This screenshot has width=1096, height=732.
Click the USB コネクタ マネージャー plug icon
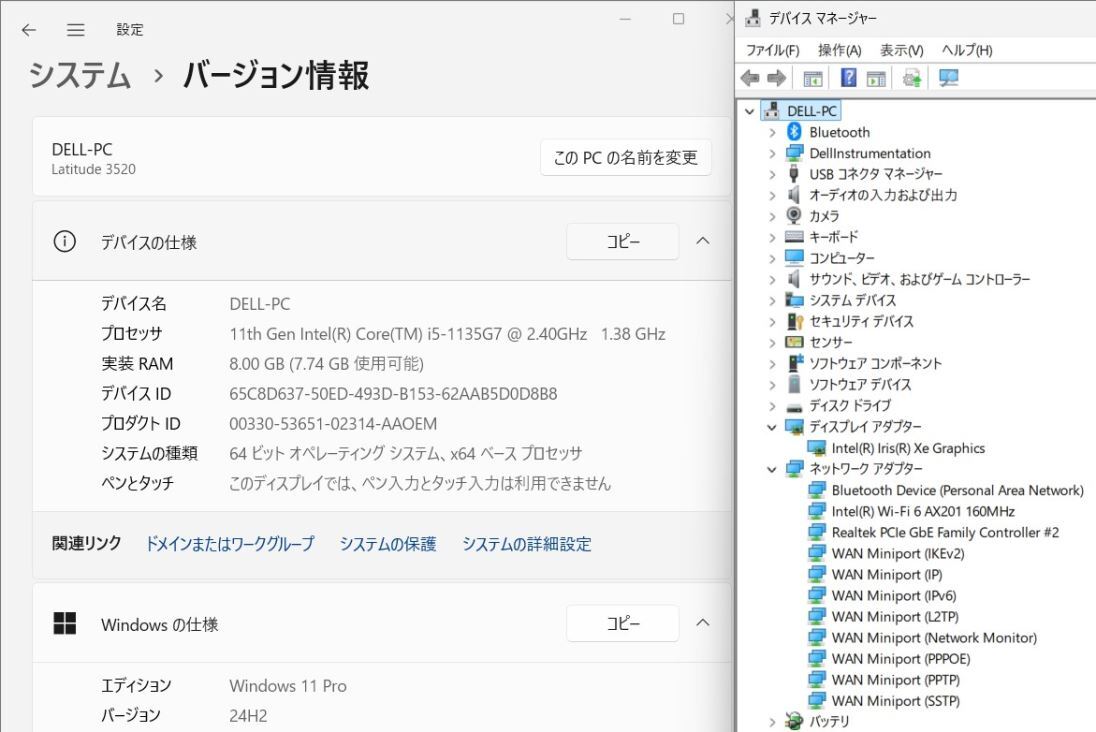tap(793, 173)
